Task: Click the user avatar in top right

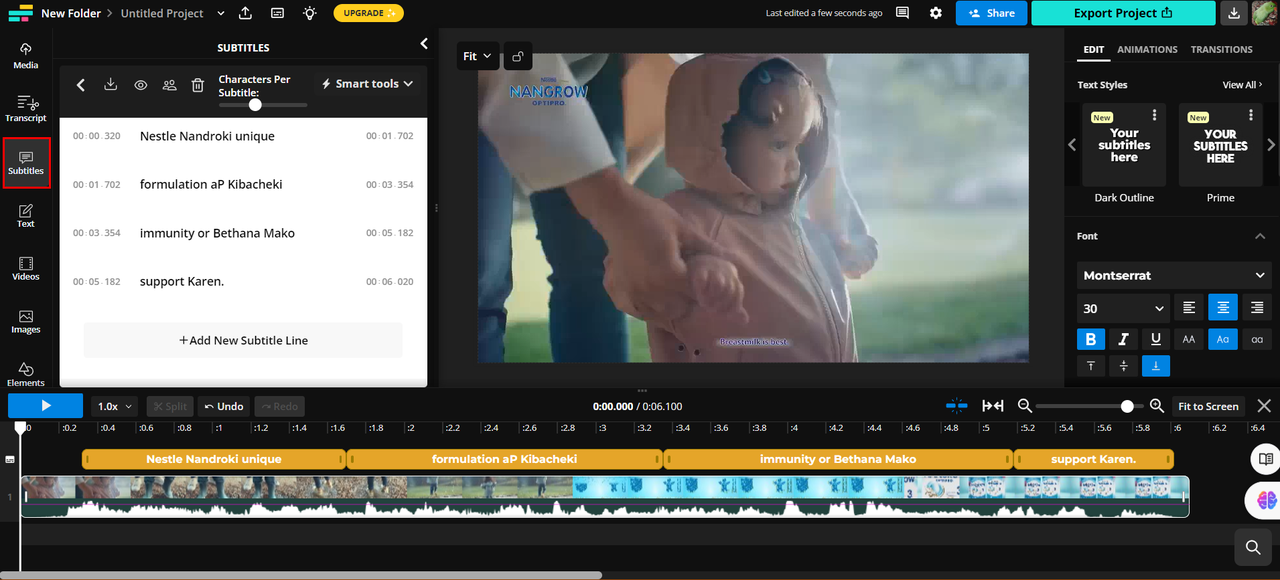Action: coord(1264,13)
